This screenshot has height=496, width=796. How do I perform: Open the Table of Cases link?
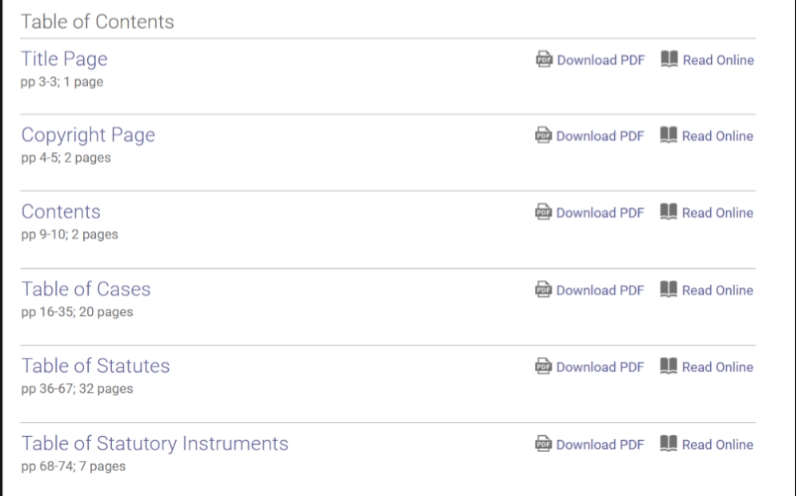[x=86, y=289]
